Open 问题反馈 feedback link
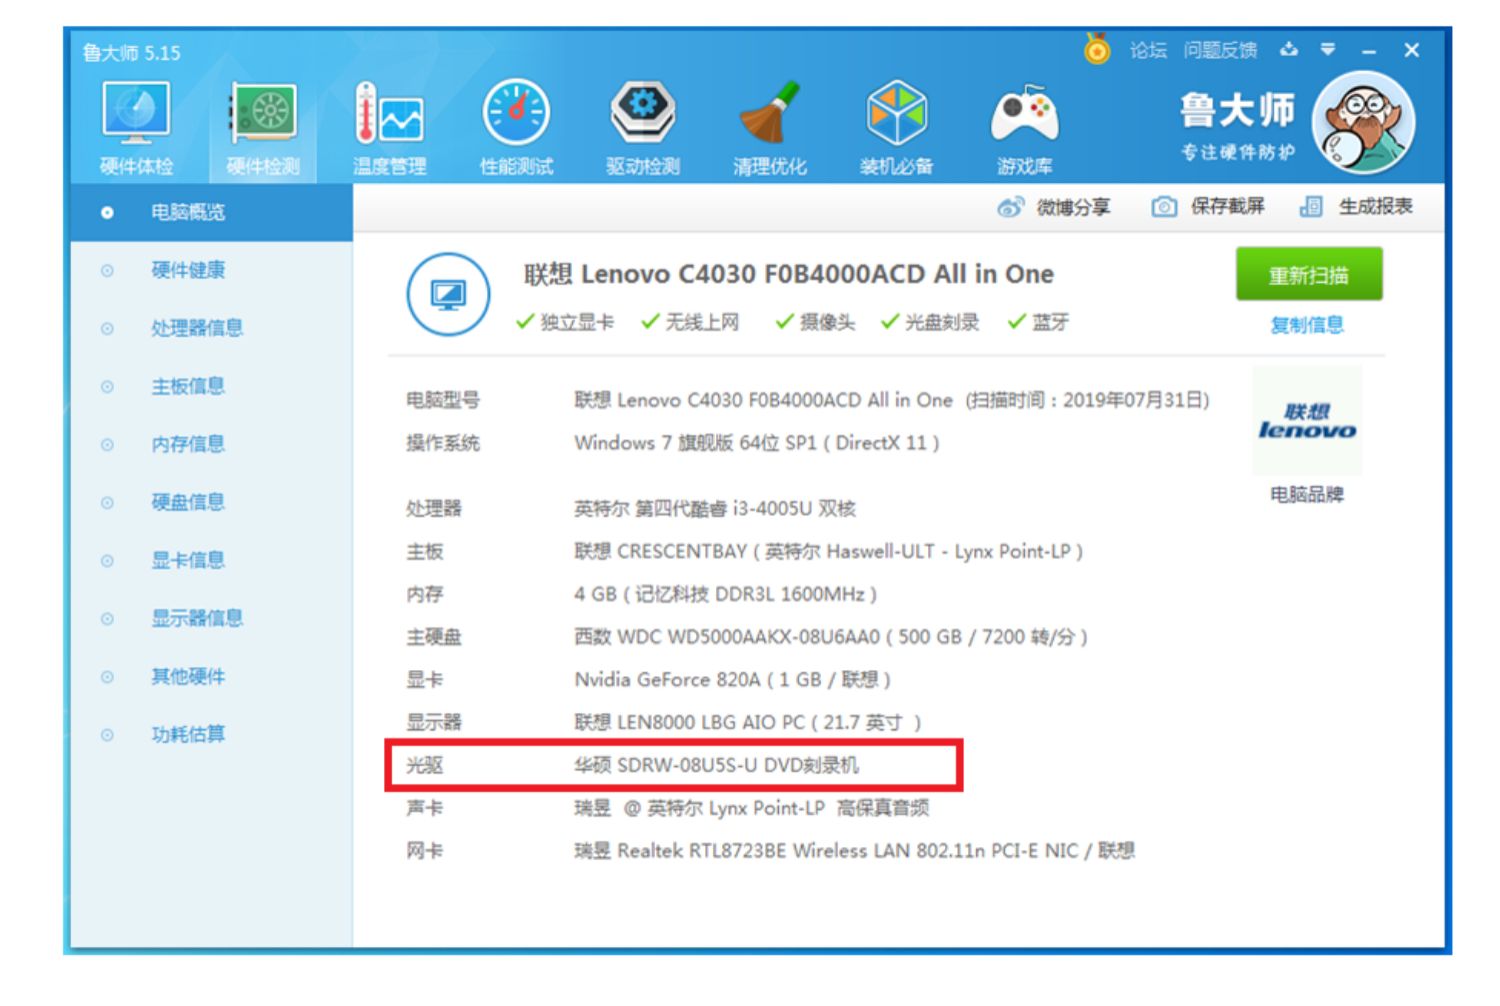The width and height of the screenshot is (1500, 1006). tap(1220, 50)
